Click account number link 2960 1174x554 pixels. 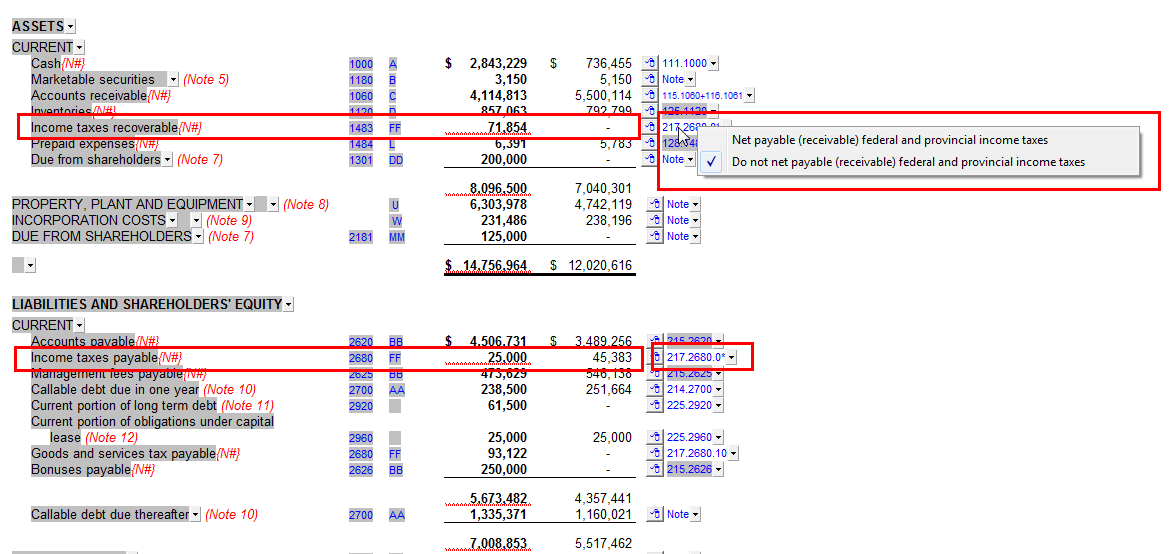361,437
